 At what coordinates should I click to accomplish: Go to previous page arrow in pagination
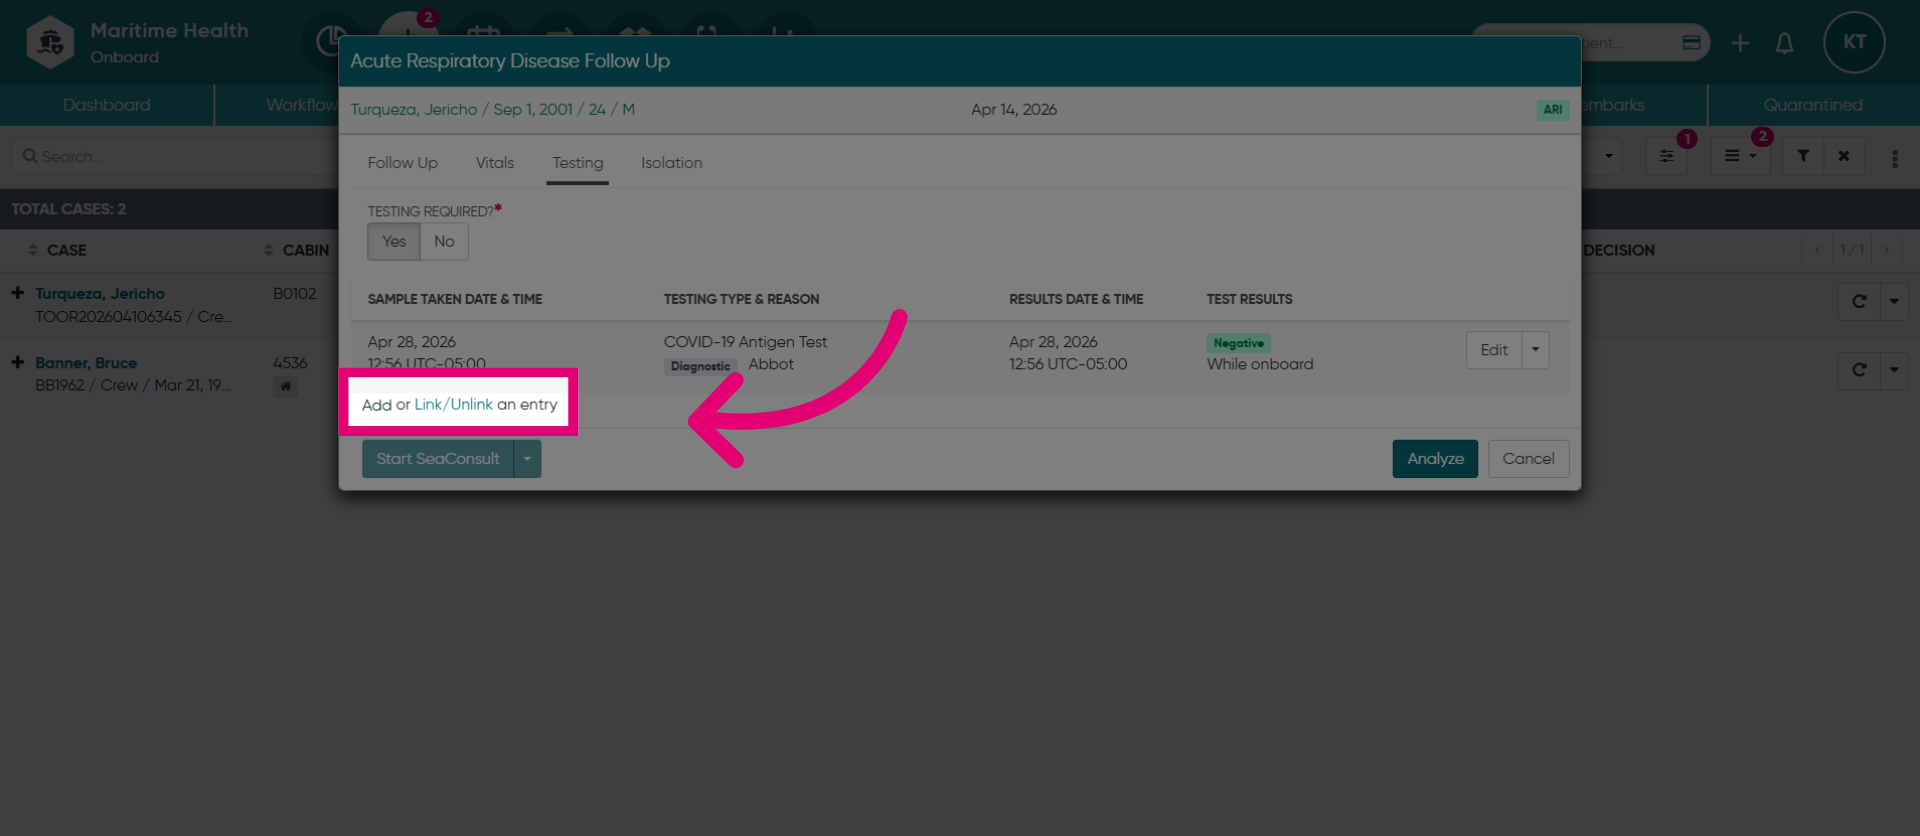tap(1817, 250)
